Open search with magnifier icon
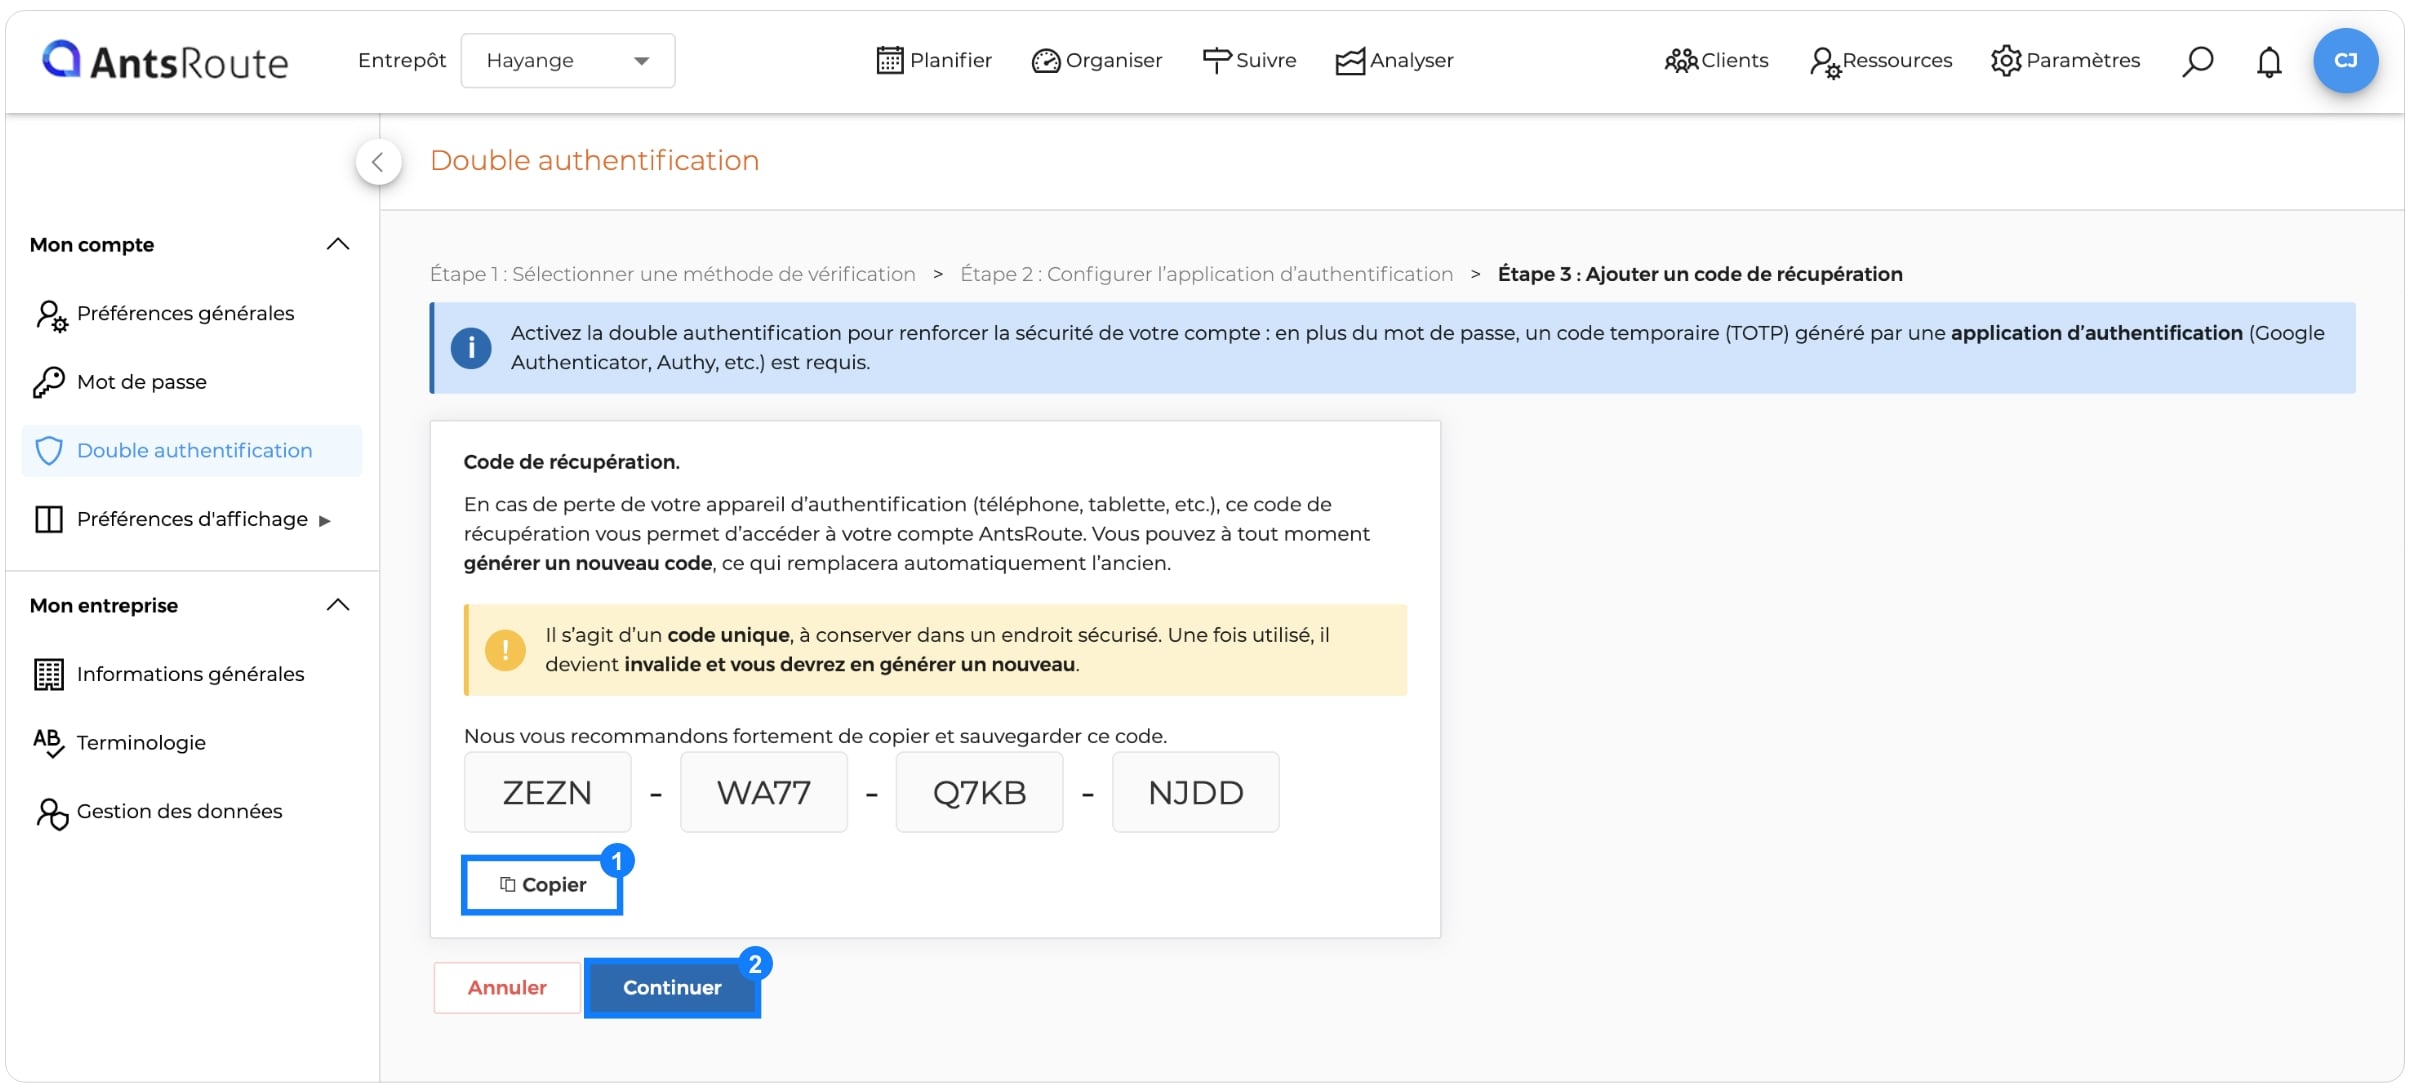 2197,61
